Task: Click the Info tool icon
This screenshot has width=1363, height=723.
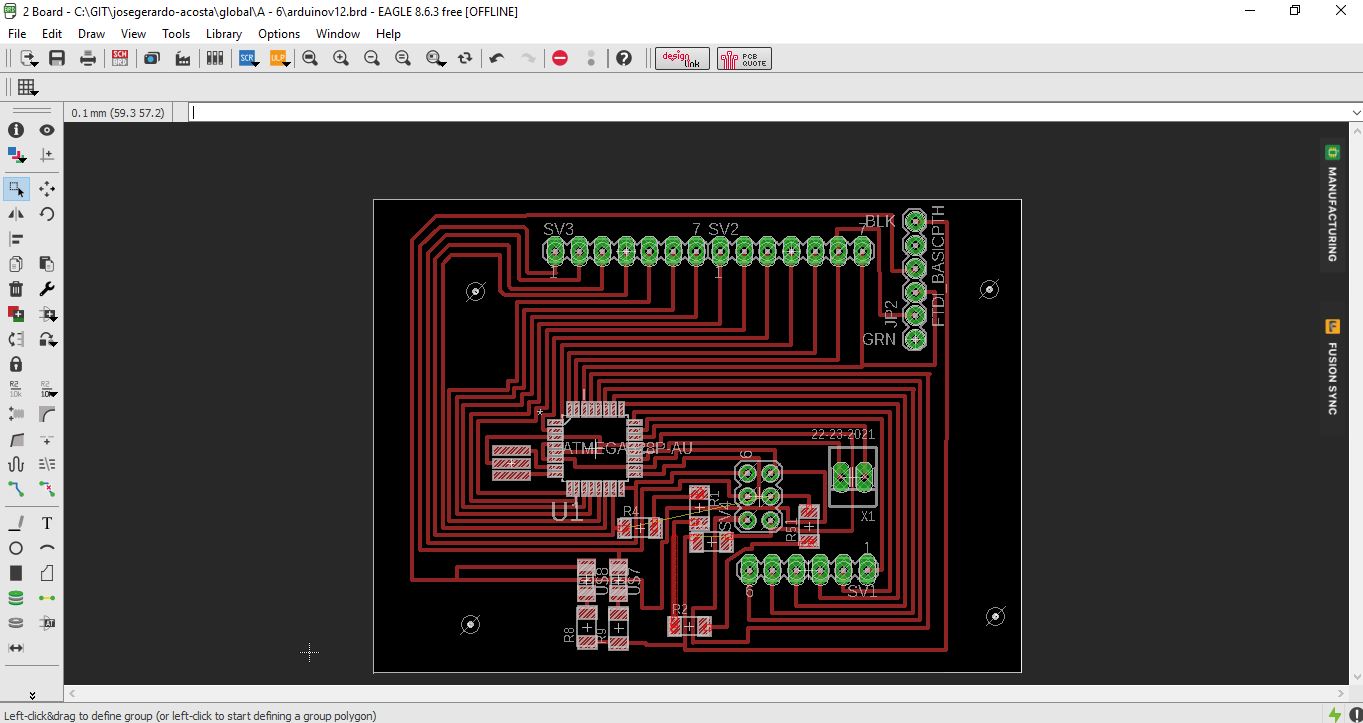Action: tap(16, 130)
